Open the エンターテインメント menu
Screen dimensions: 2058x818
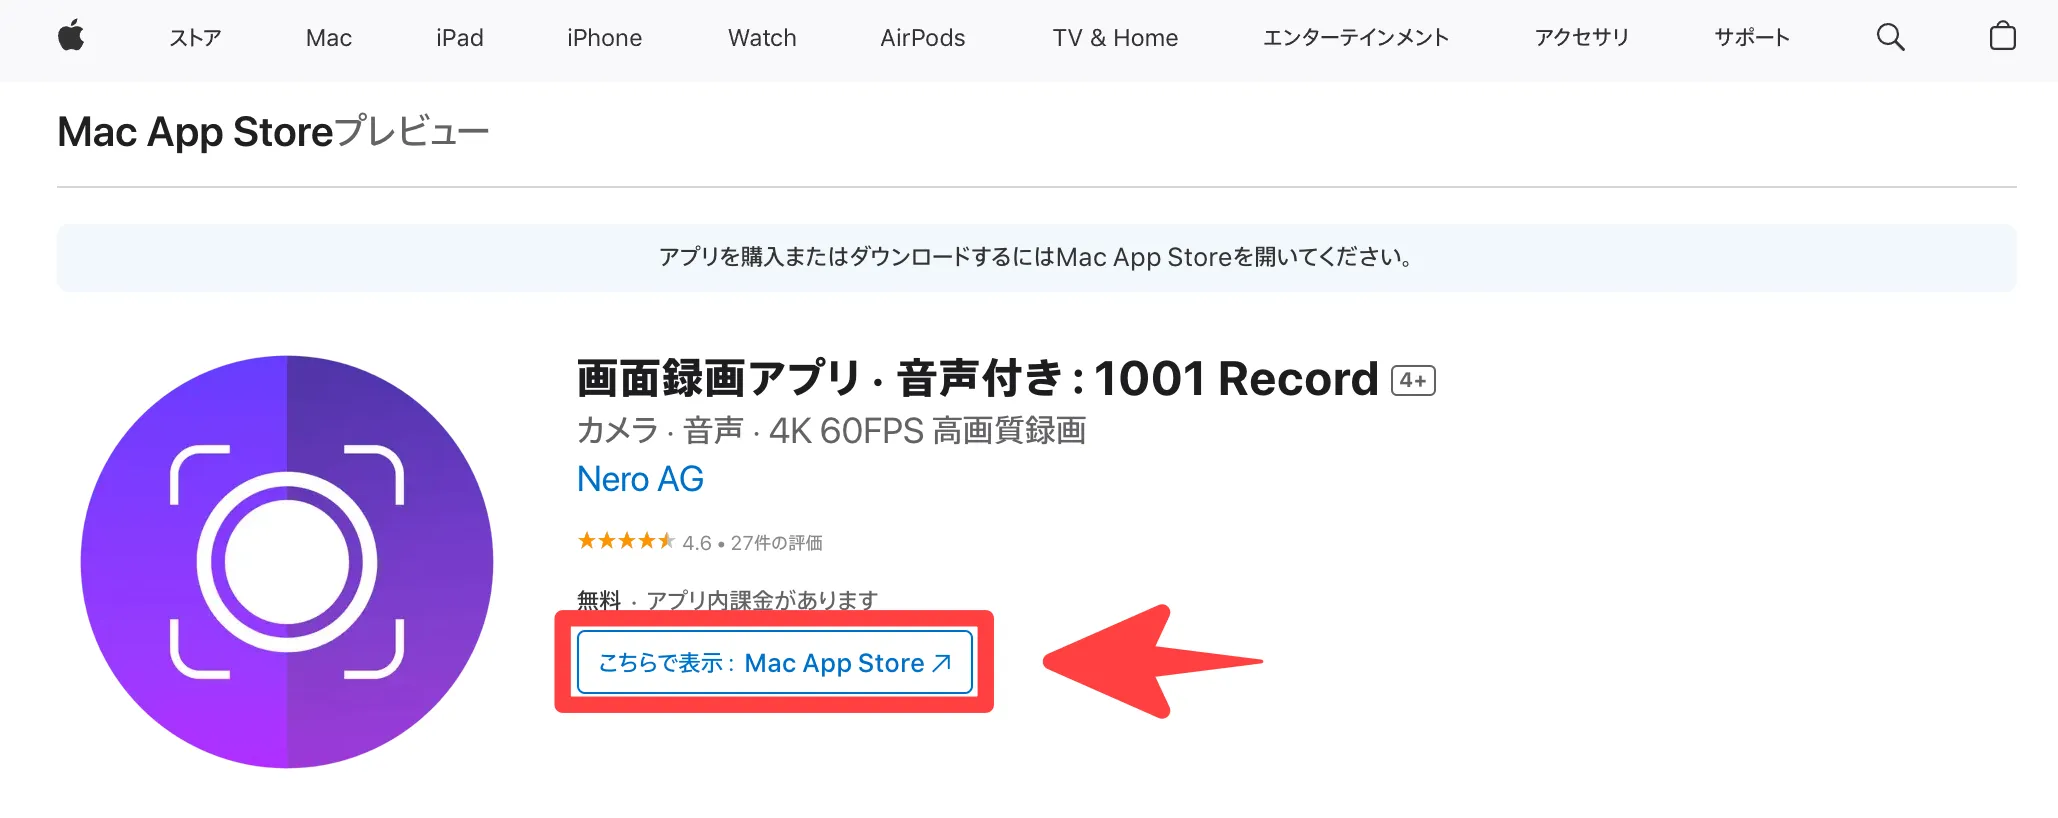point(1355,38)
